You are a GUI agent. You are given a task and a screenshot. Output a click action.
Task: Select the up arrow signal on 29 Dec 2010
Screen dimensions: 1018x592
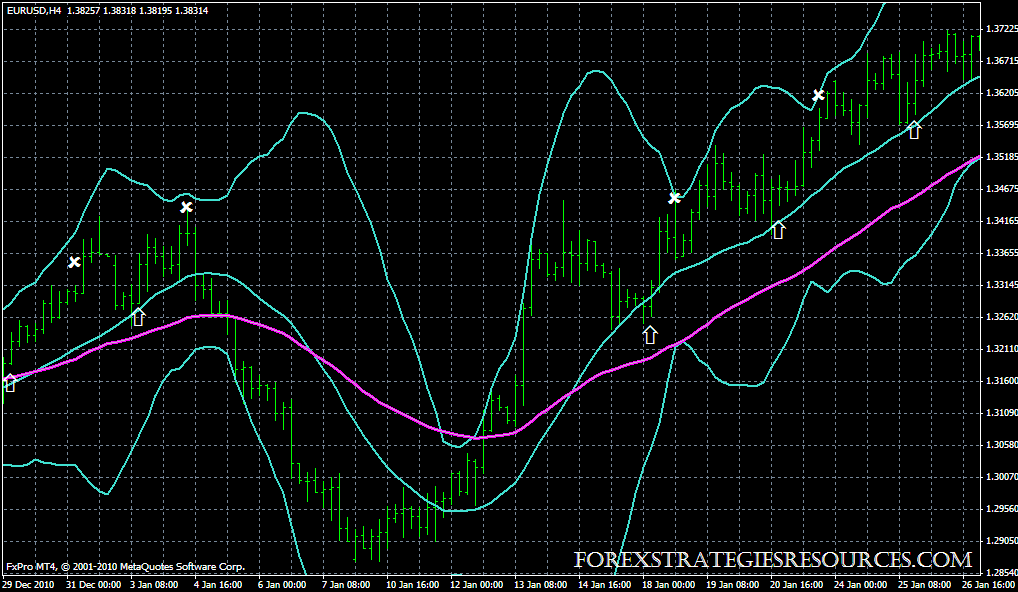pyautogui.click(x=10, y=383)
